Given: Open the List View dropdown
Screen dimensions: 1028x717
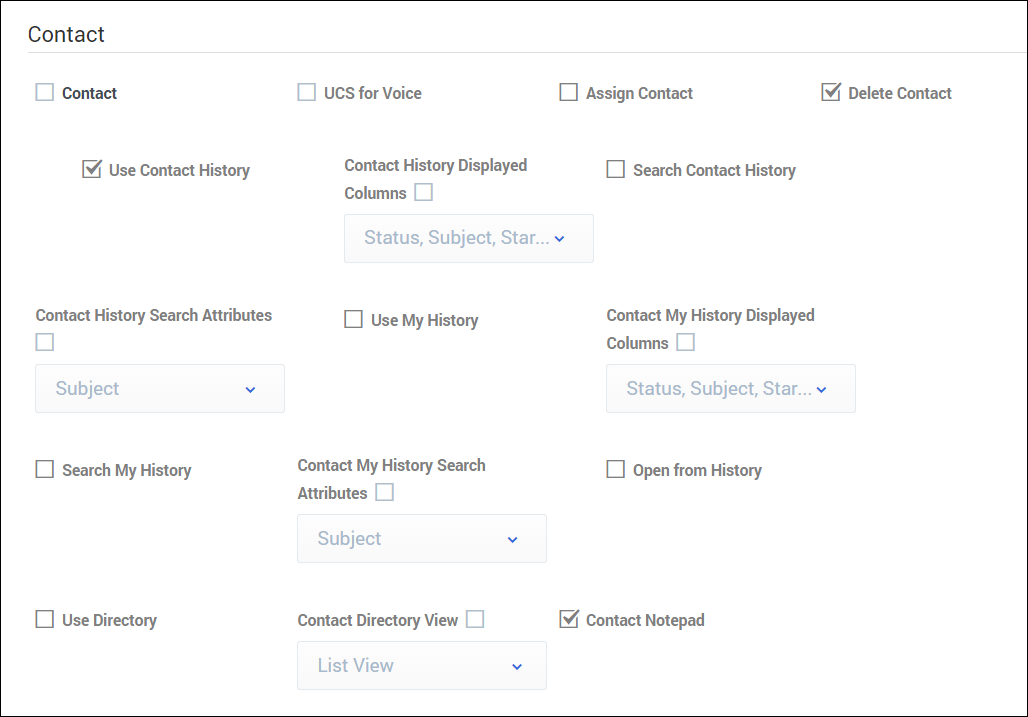Looking at the screenshot, I should [x=421, y=666].
